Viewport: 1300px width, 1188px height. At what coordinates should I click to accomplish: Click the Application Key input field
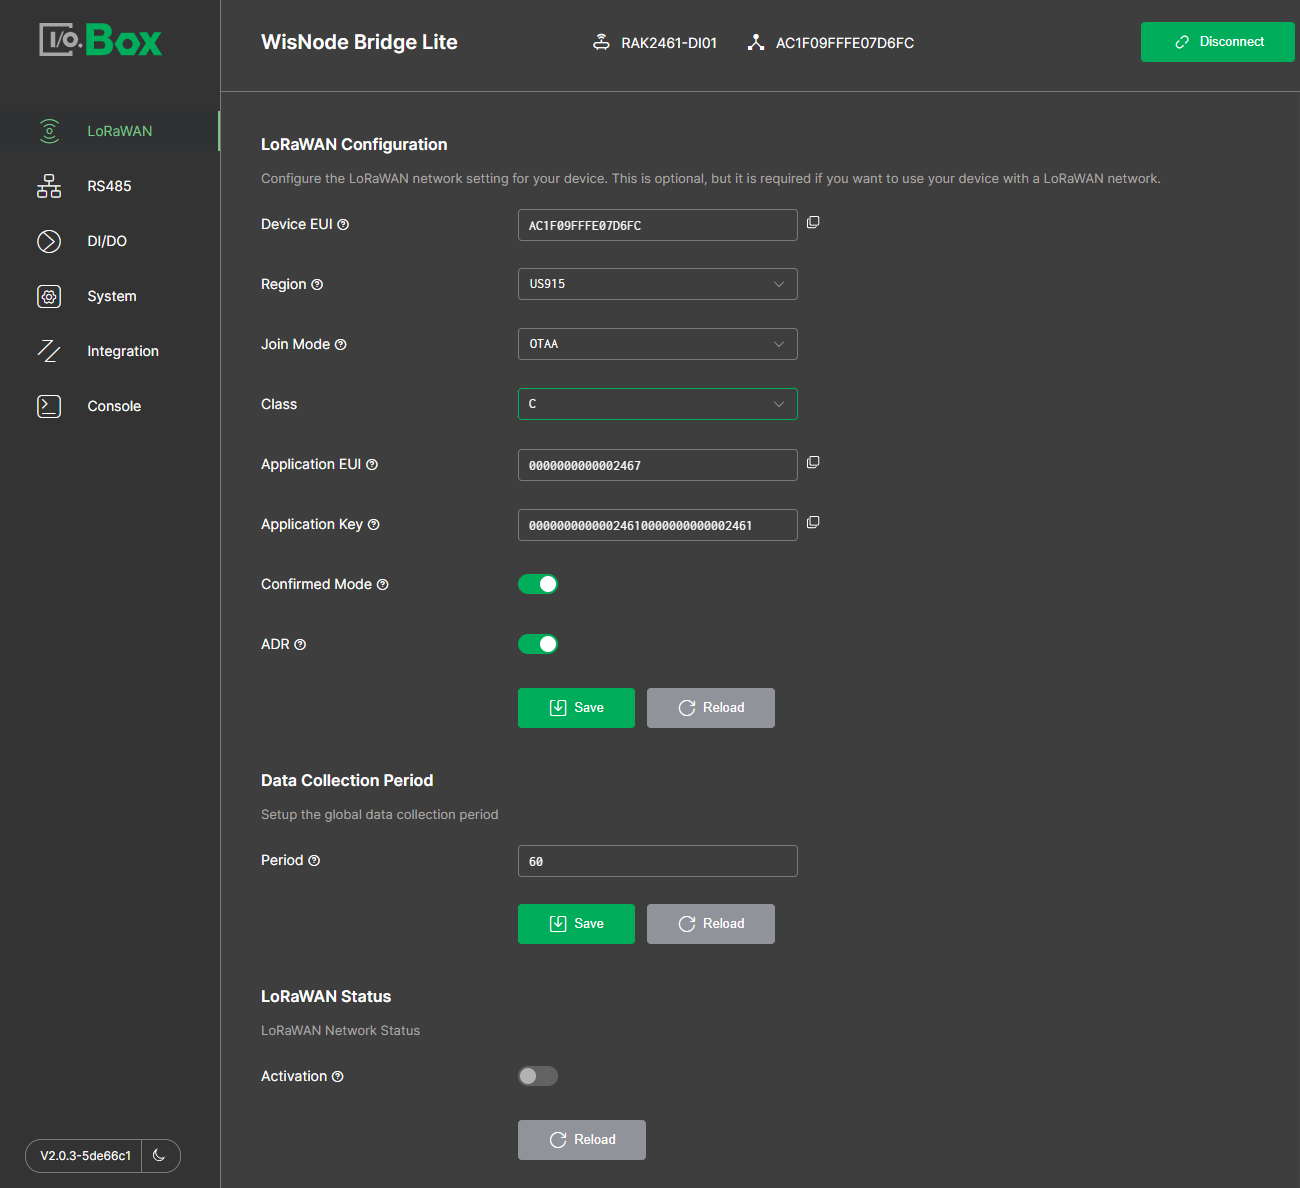click(x=658, y=525)
